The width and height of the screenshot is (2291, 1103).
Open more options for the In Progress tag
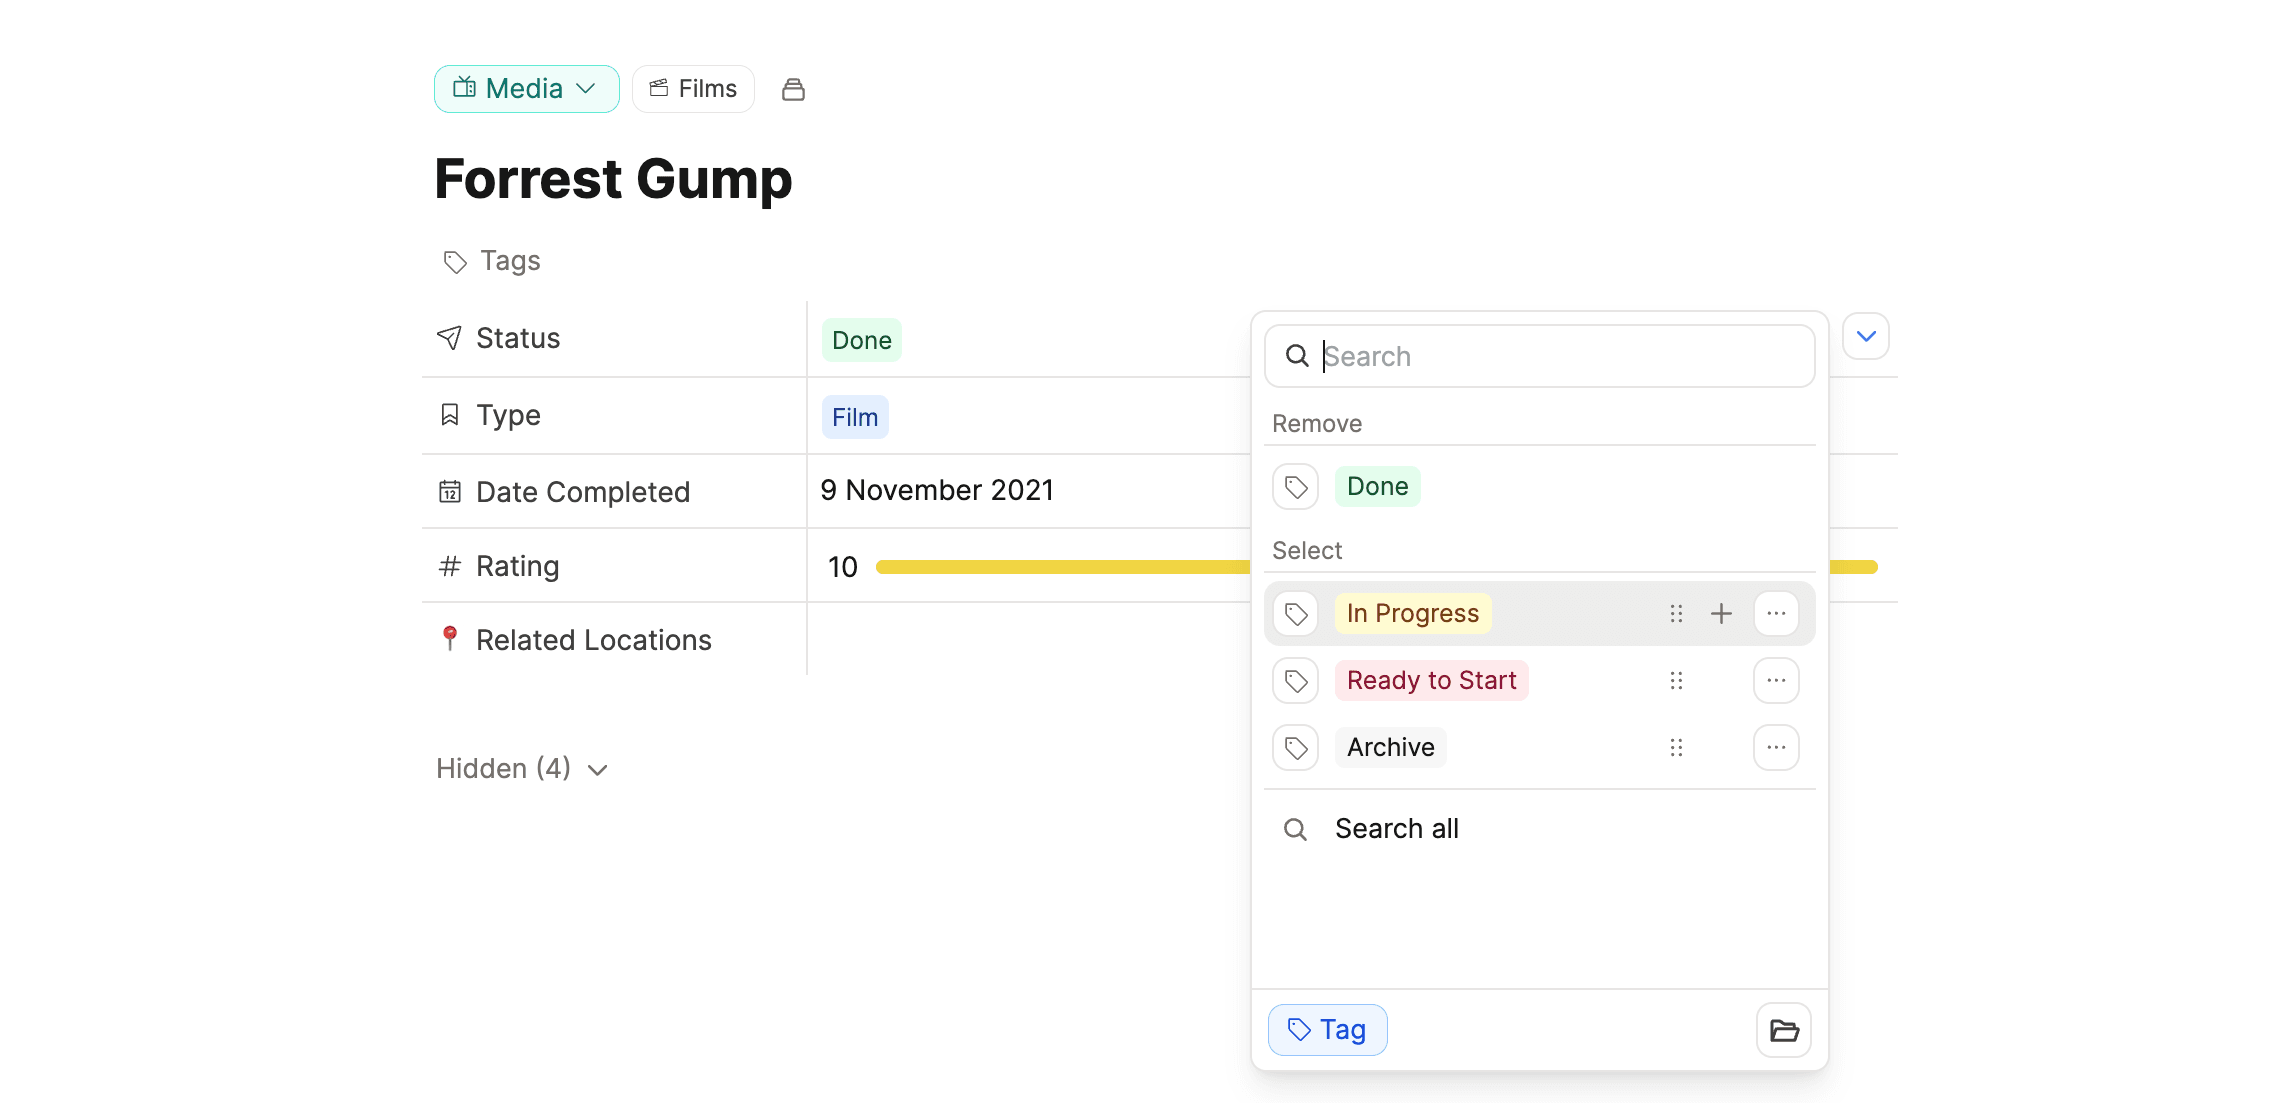pos(1775,613)
